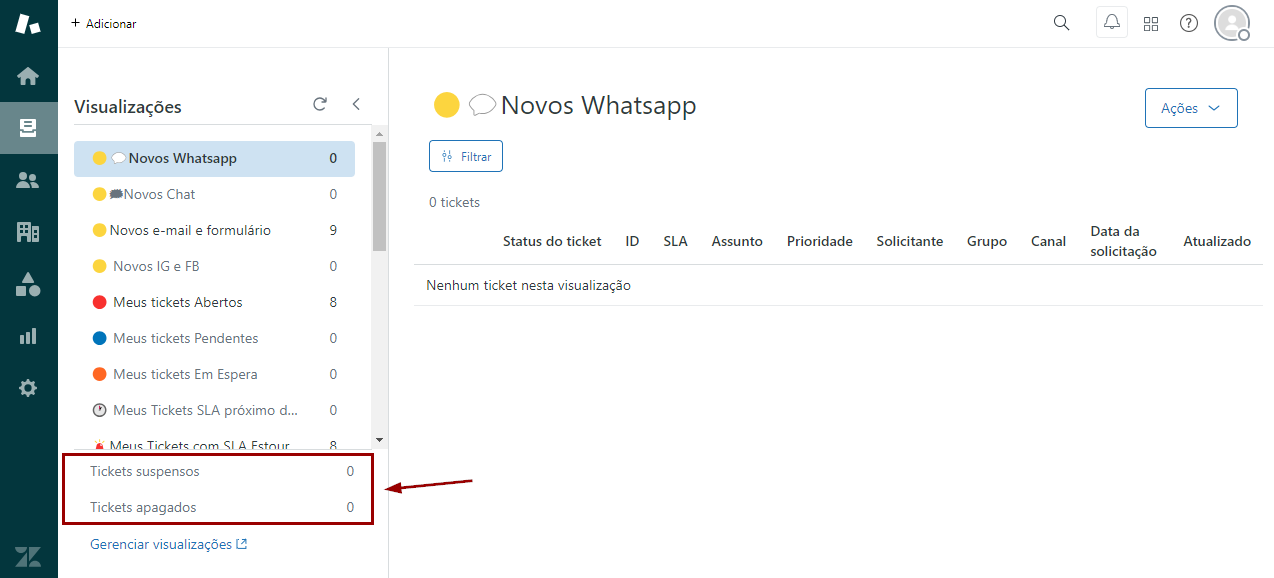Expand the Ações dropdown
Screen dimensions: 1274x578
(1190, 108)
